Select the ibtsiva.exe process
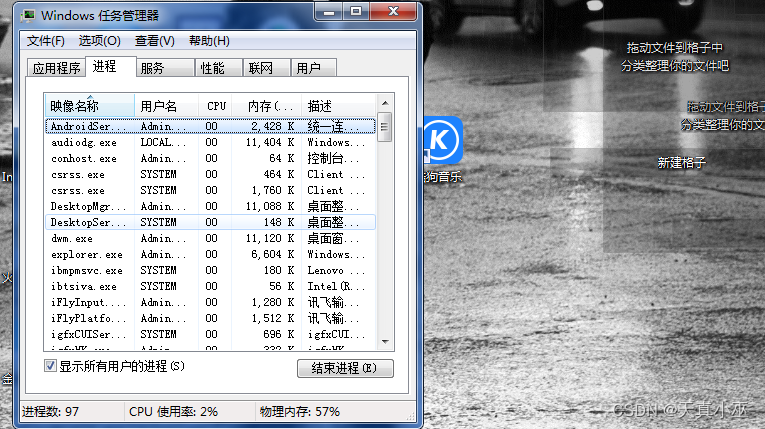Screen dimensions: 765x429 pos(210,286)
